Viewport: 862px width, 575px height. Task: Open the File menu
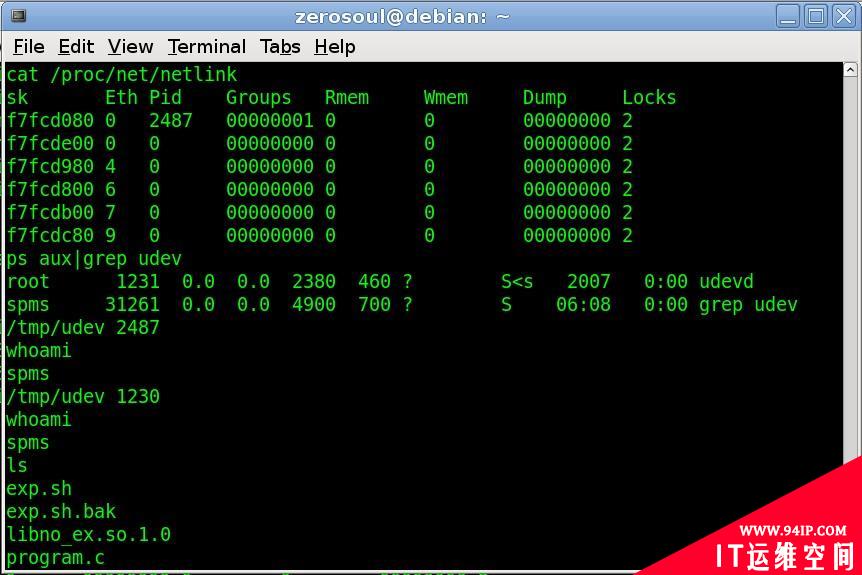pos(29,47)
